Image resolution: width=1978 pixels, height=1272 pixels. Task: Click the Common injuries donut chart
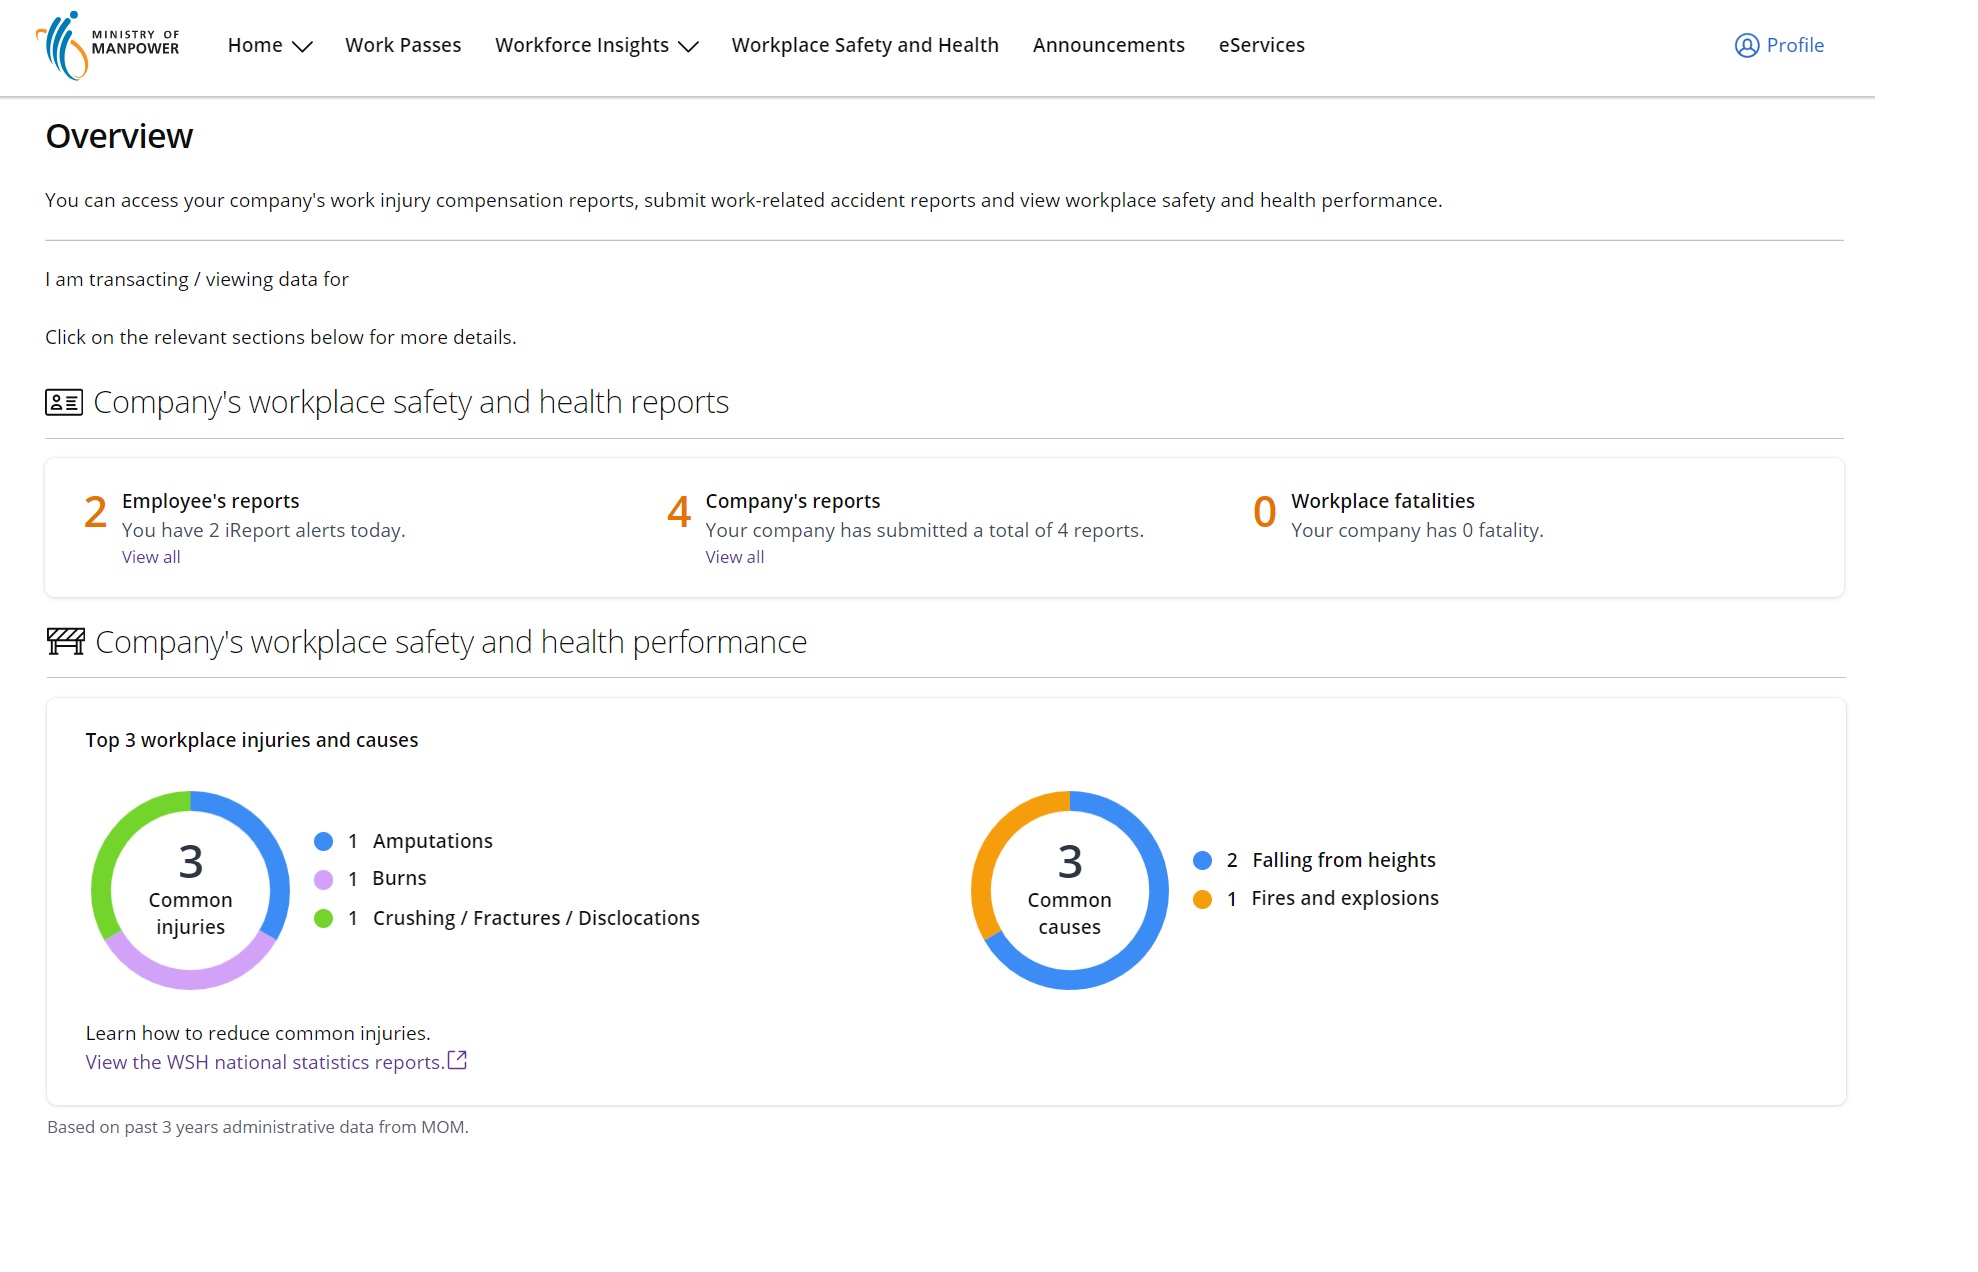190,890
